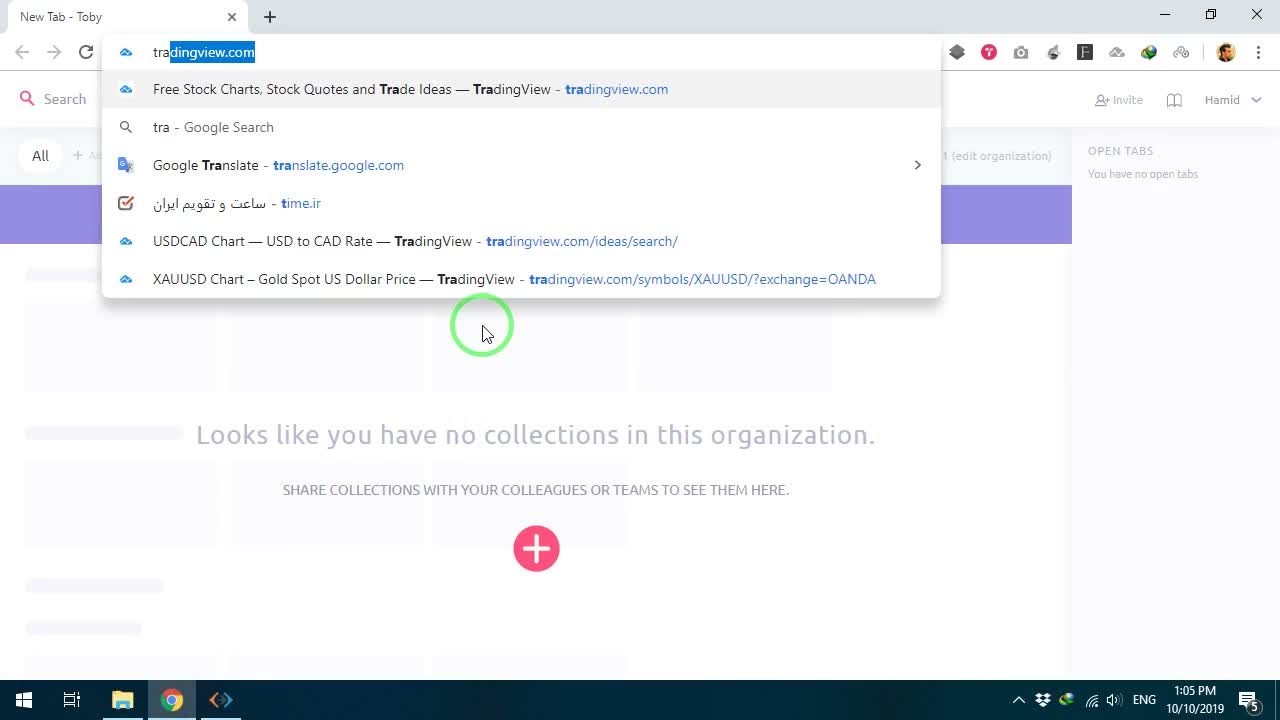Reload the current page
The height and width of the screenshot is (720, 1280).
[x=86, y=52]
